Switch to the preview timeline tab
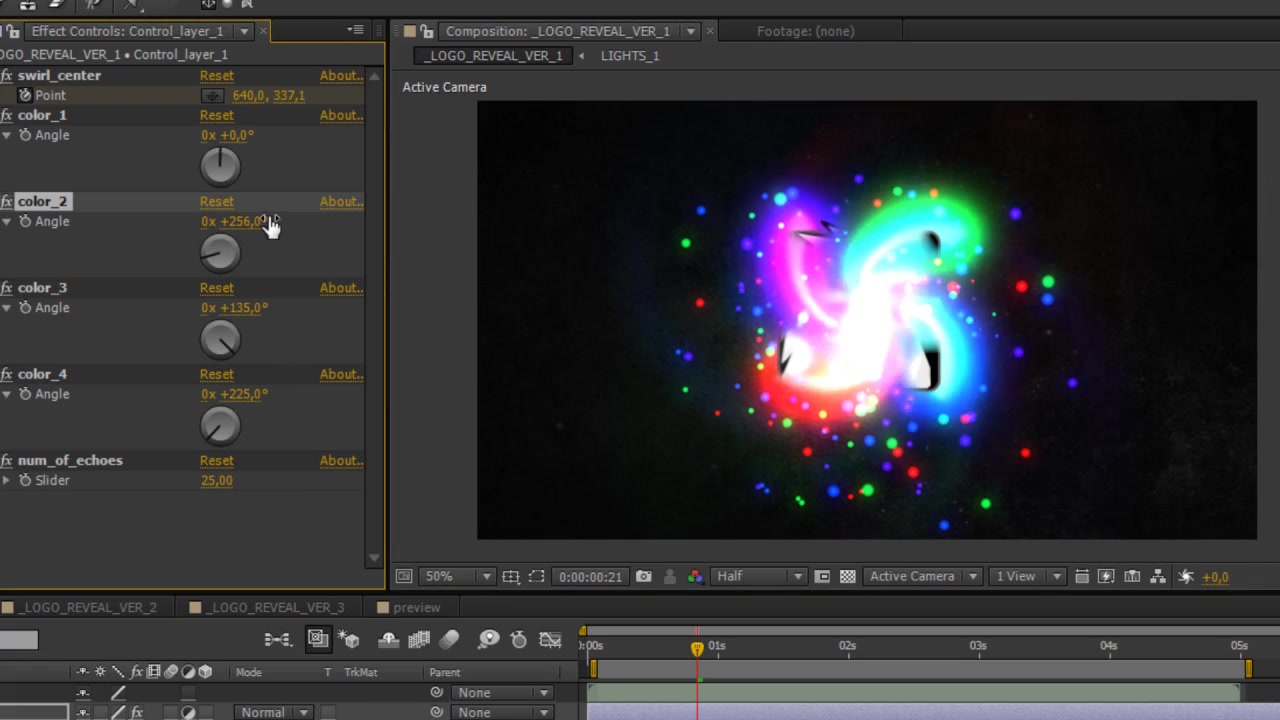1280x720 pixels. pyautogui.click(x=409, y=607)
